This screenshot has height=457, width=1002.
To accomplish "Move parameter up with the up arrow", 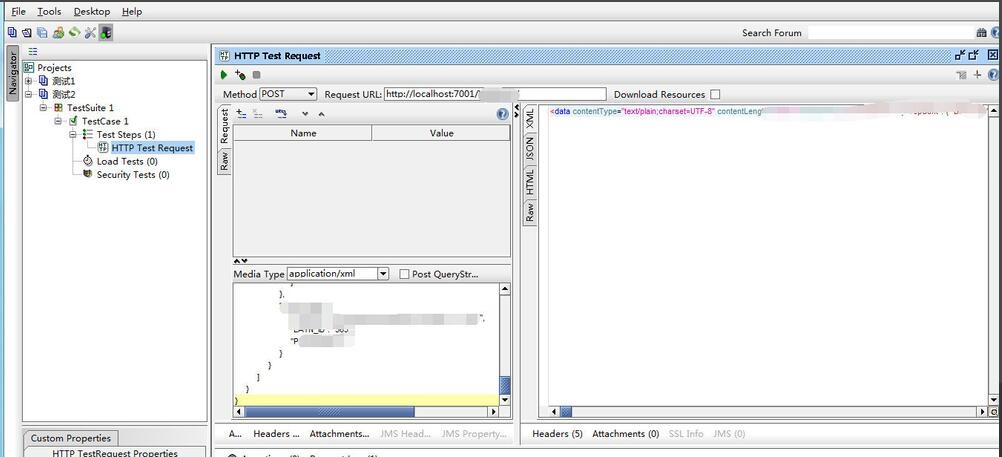I will coord(321,114).
